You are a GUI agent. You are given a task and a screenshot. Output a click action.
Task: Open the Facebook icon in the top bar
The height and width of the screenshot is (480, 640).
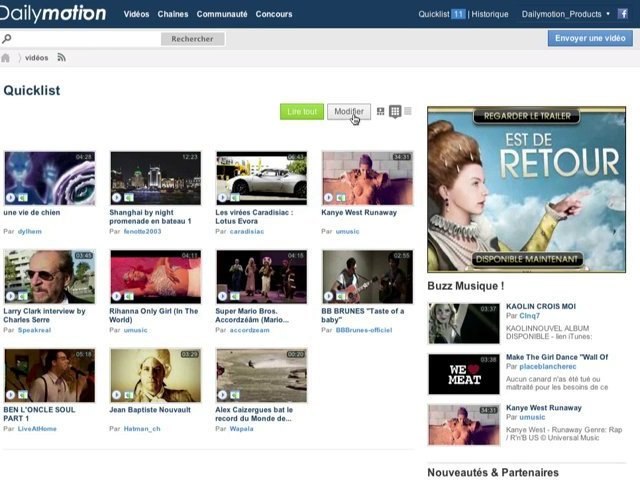pos(623,14)
